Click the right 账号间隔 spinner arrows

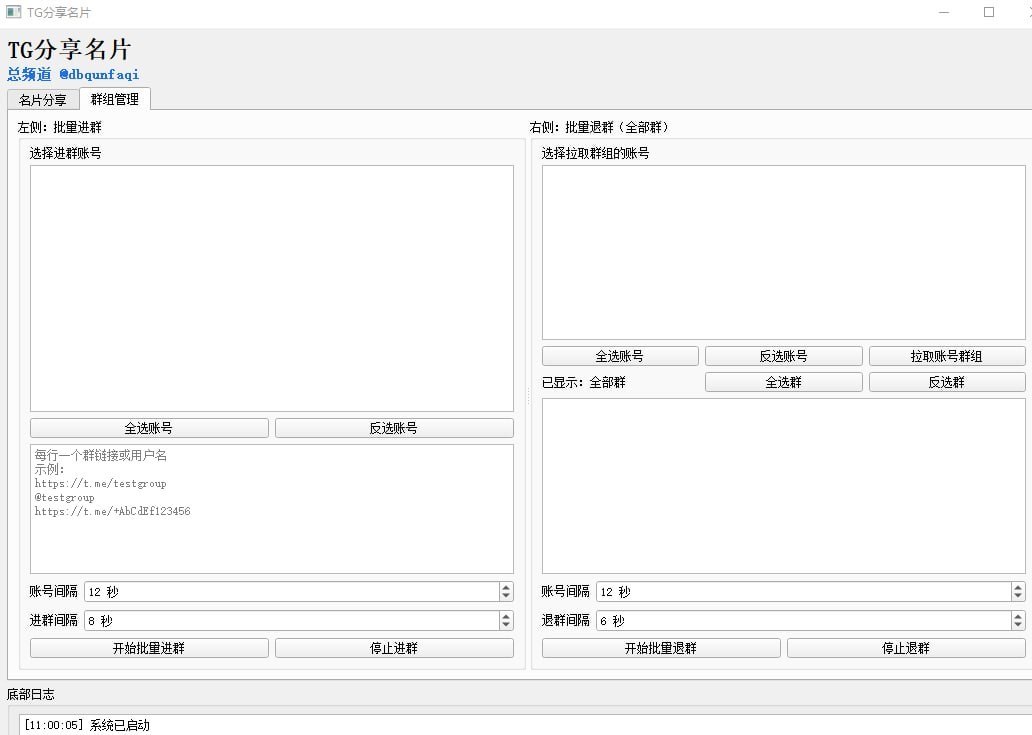click(1018, 592)
